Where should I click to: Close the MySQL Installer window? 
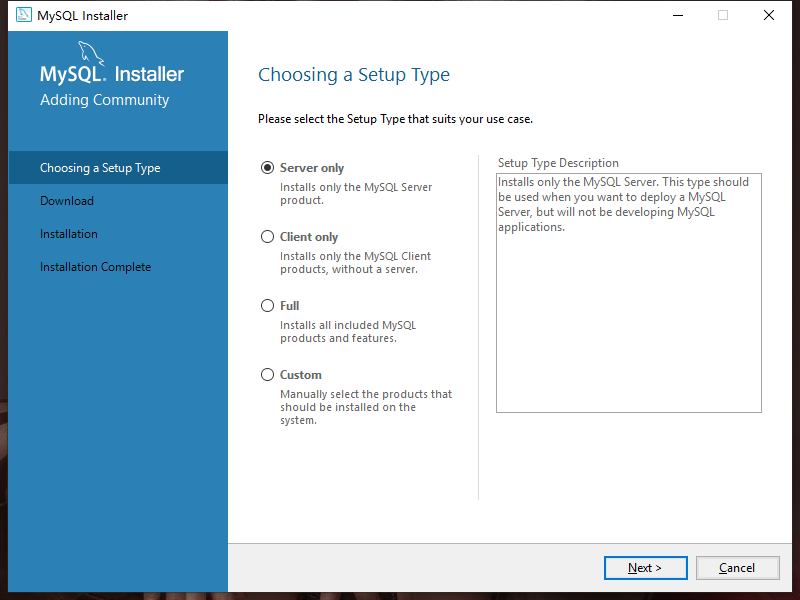[769, 15]
